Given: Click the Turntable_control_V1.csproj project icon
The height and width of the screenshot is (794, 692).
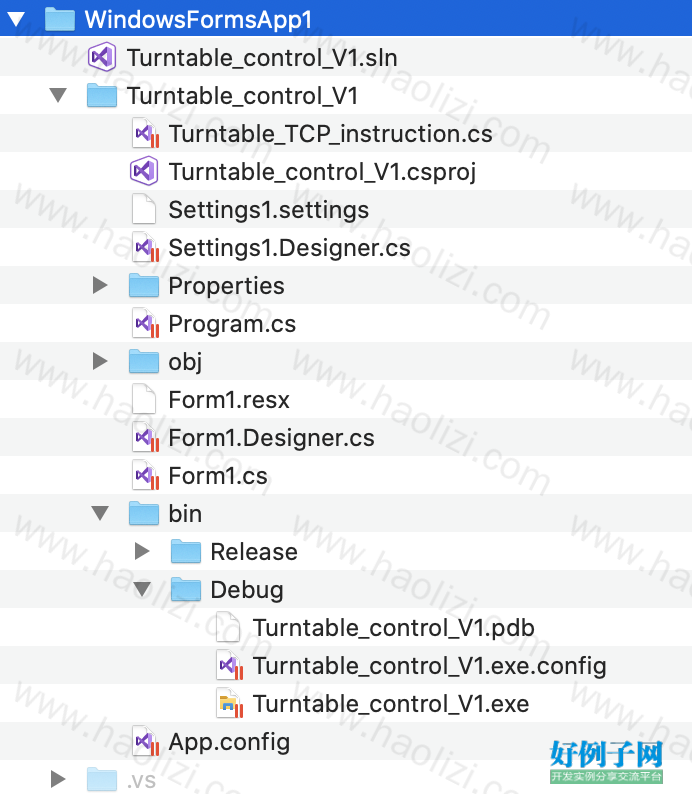Looking at the screenshot, I should (x=144, y=171).
